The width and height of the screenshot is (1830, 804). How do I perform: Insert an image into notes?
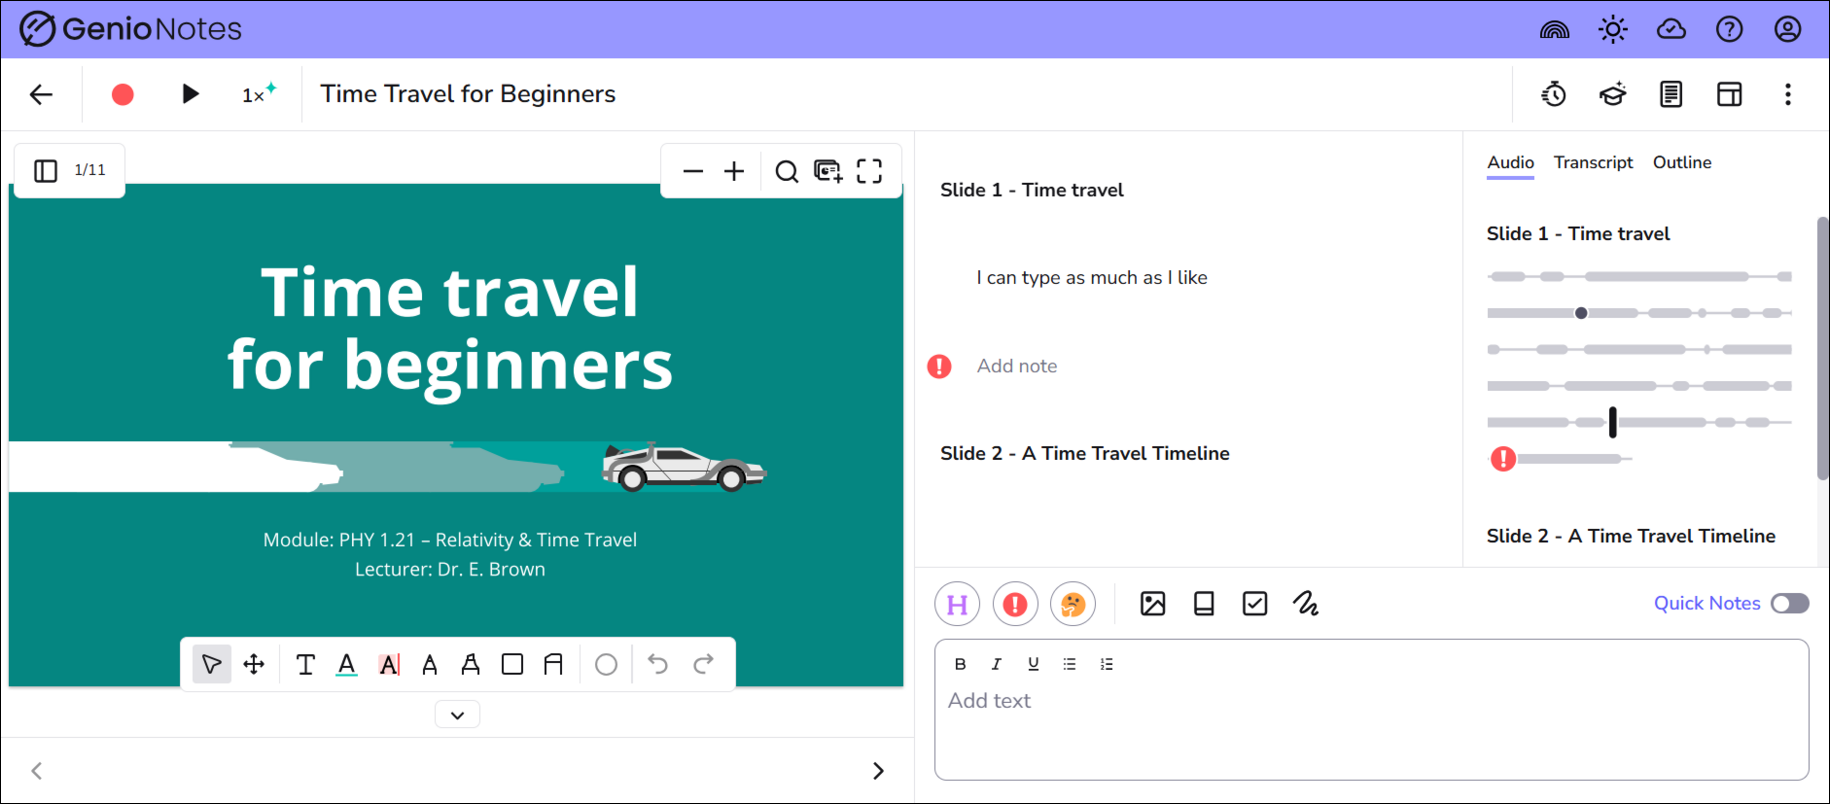[1152, 604]
